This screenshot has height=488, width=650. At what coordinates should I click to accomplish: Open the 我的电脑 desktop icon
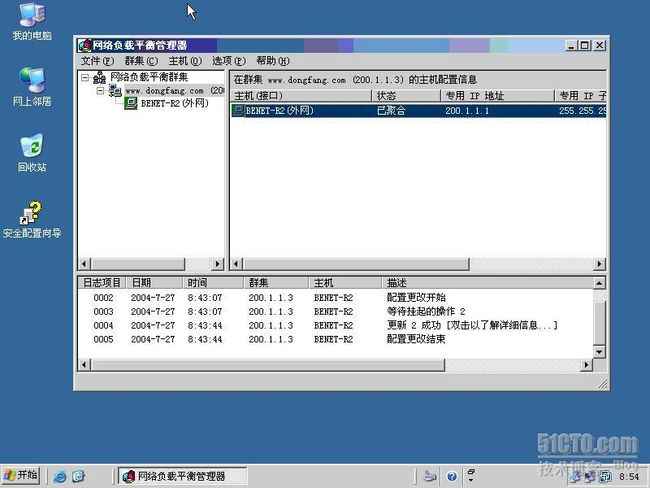pyautogui.click(x=32, y=22)
